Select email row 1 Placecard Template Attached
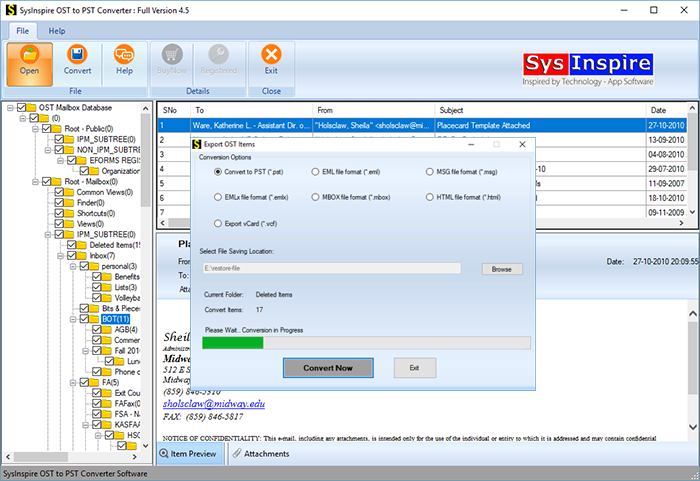This screenshot has height=481, width=700. (x=422, y=125)
